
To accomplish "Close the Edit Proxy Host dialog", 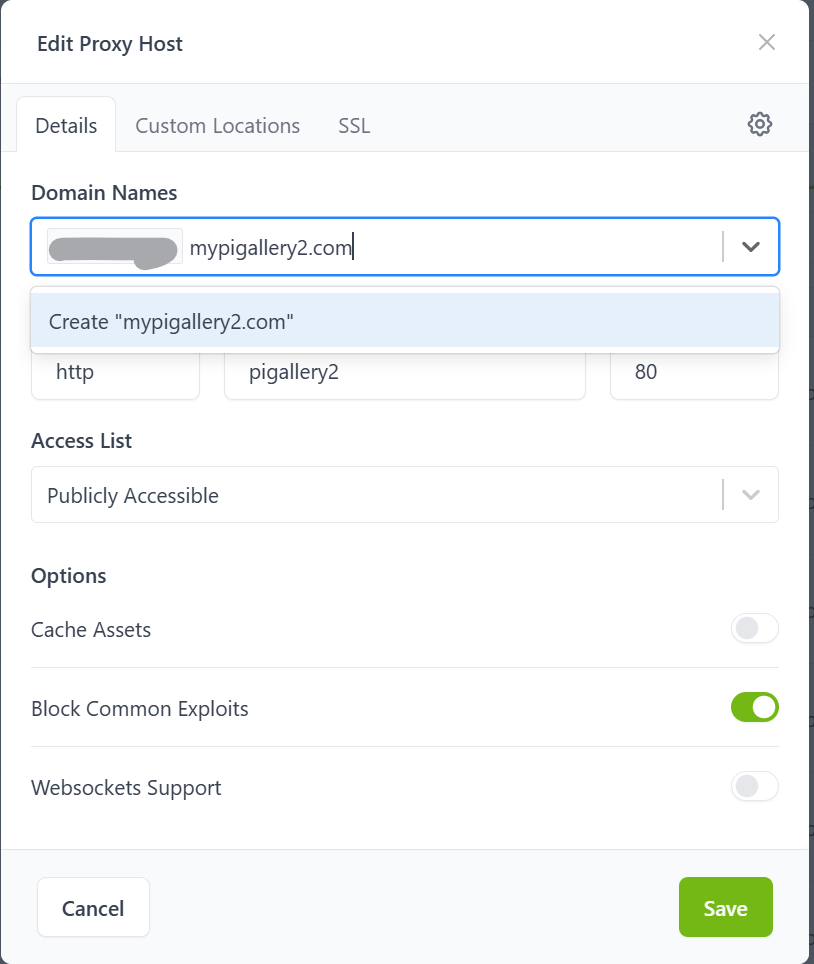I will pyautogui.click(x=767, y=42).
